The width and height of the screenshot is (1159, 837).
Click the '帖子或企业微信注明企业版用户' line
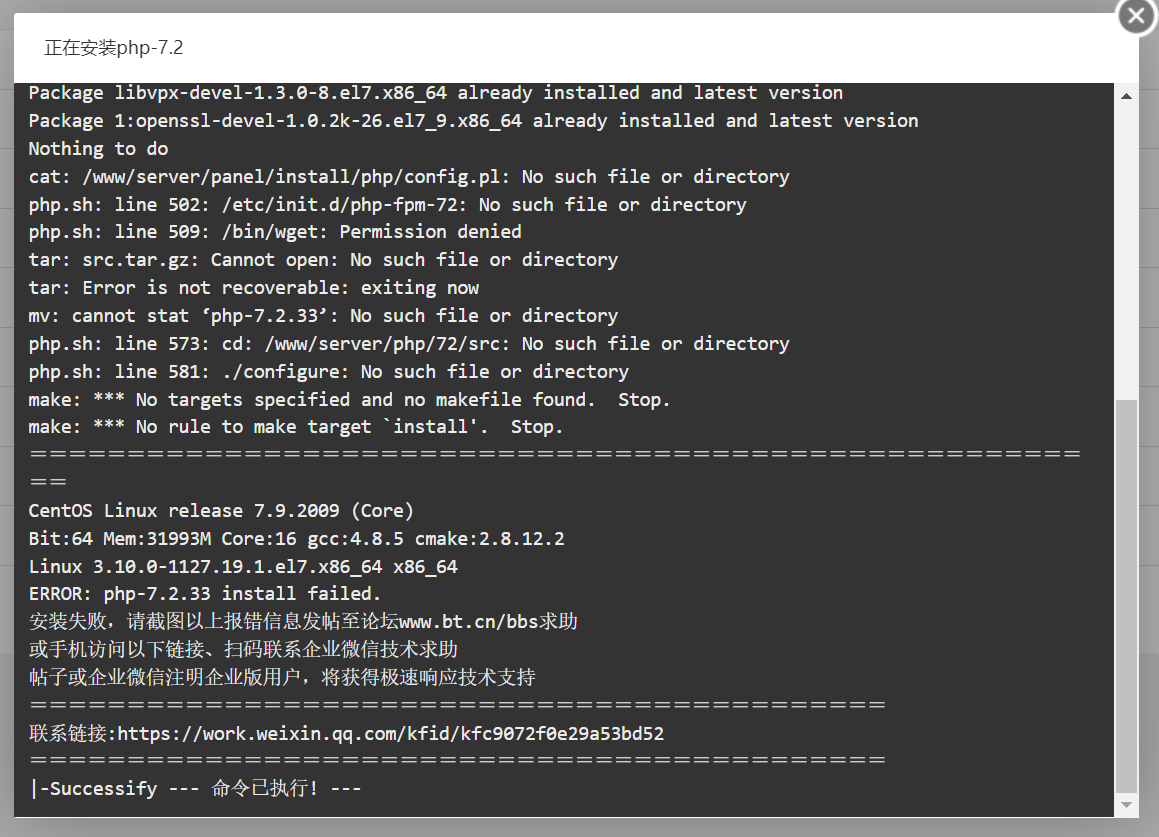point(282,677)
